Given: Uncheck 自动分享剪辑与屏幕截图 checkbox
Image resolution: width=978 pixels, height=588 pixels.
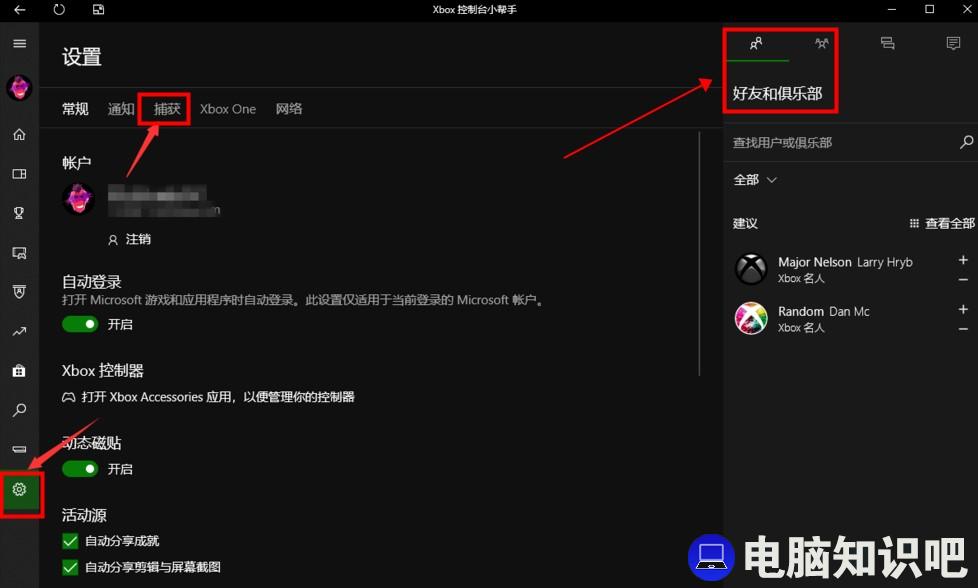Looking at the screenshot, I should pos(70,567).
